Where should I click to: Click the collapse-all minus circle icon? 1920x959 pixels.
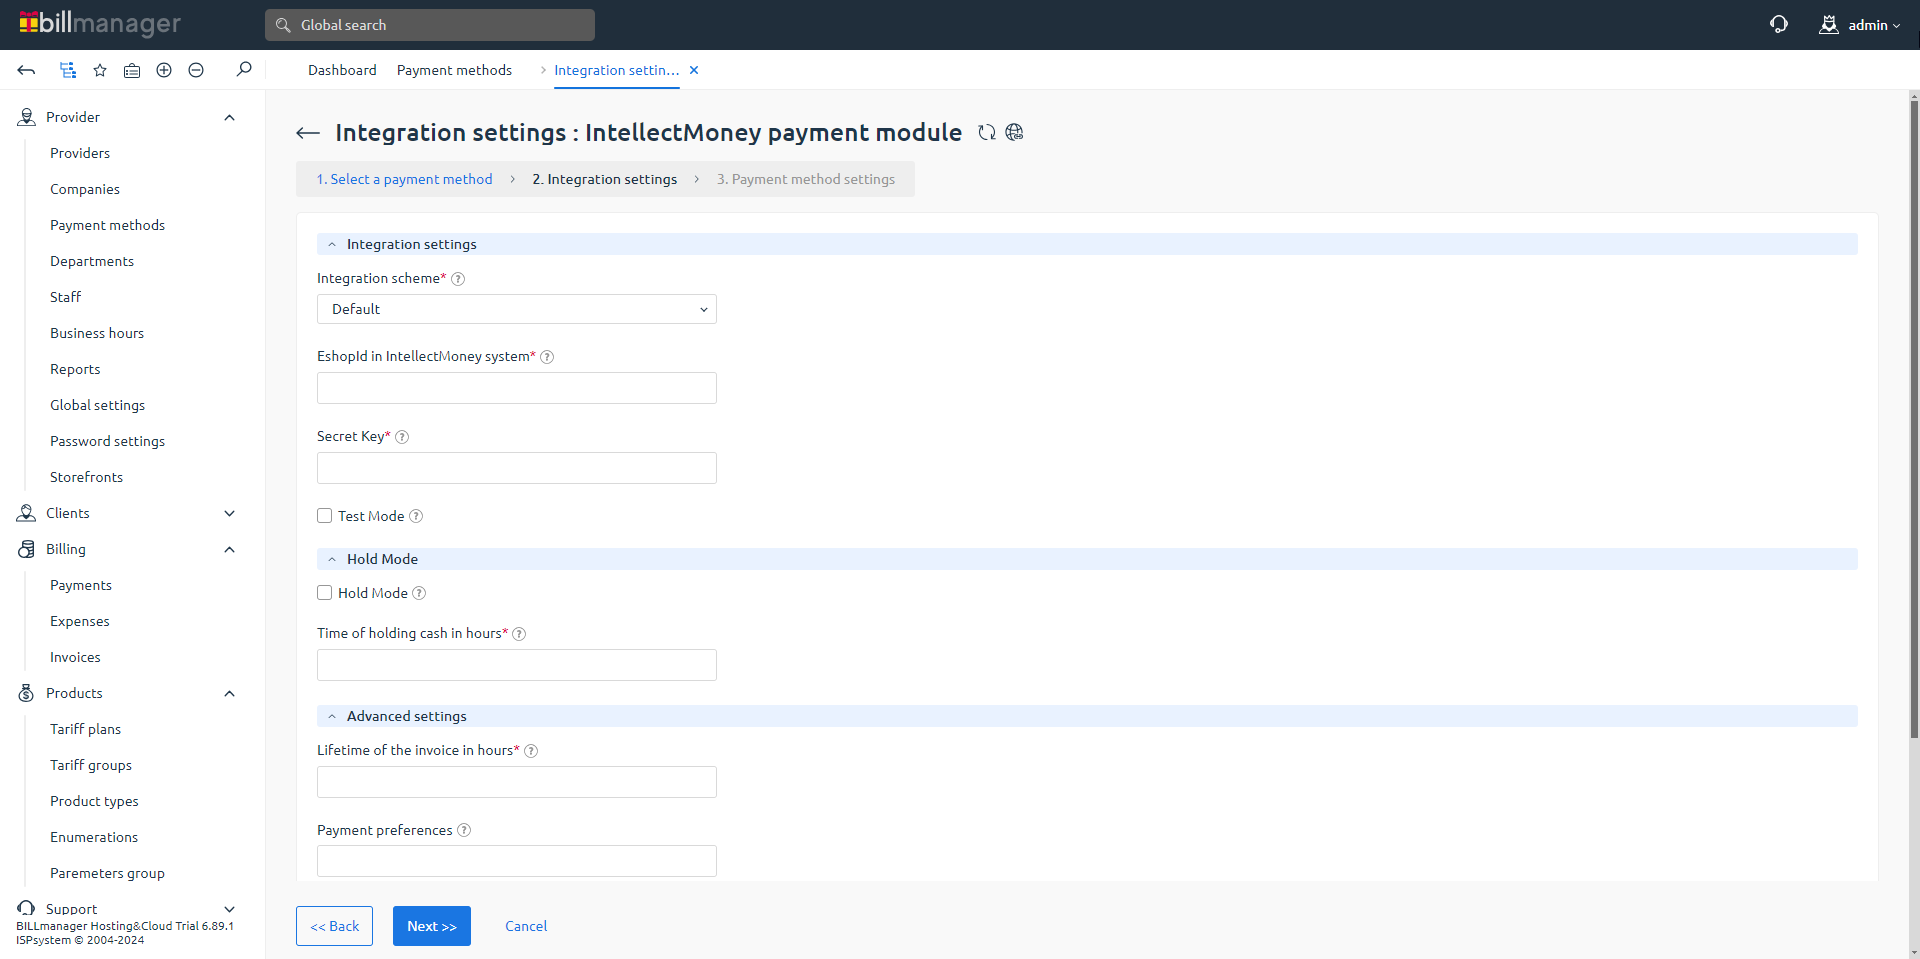click(x=196, y=70)
